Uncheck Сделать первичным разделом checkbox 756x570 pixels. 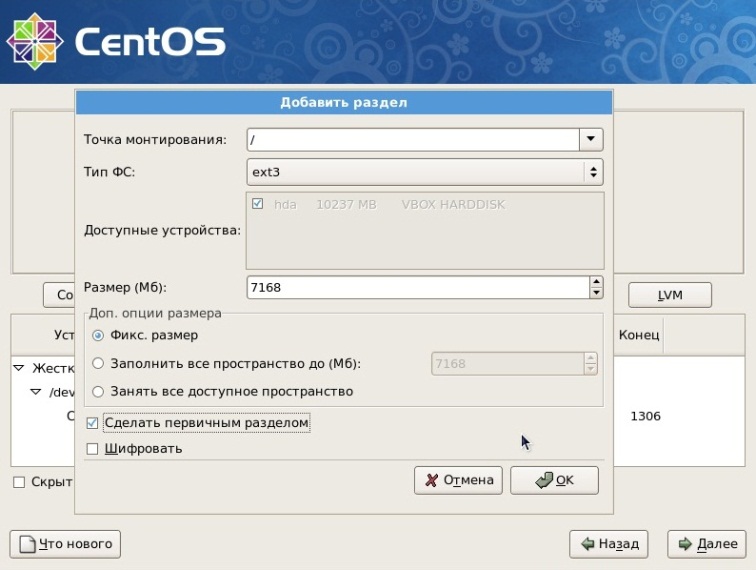pos(92,423)
